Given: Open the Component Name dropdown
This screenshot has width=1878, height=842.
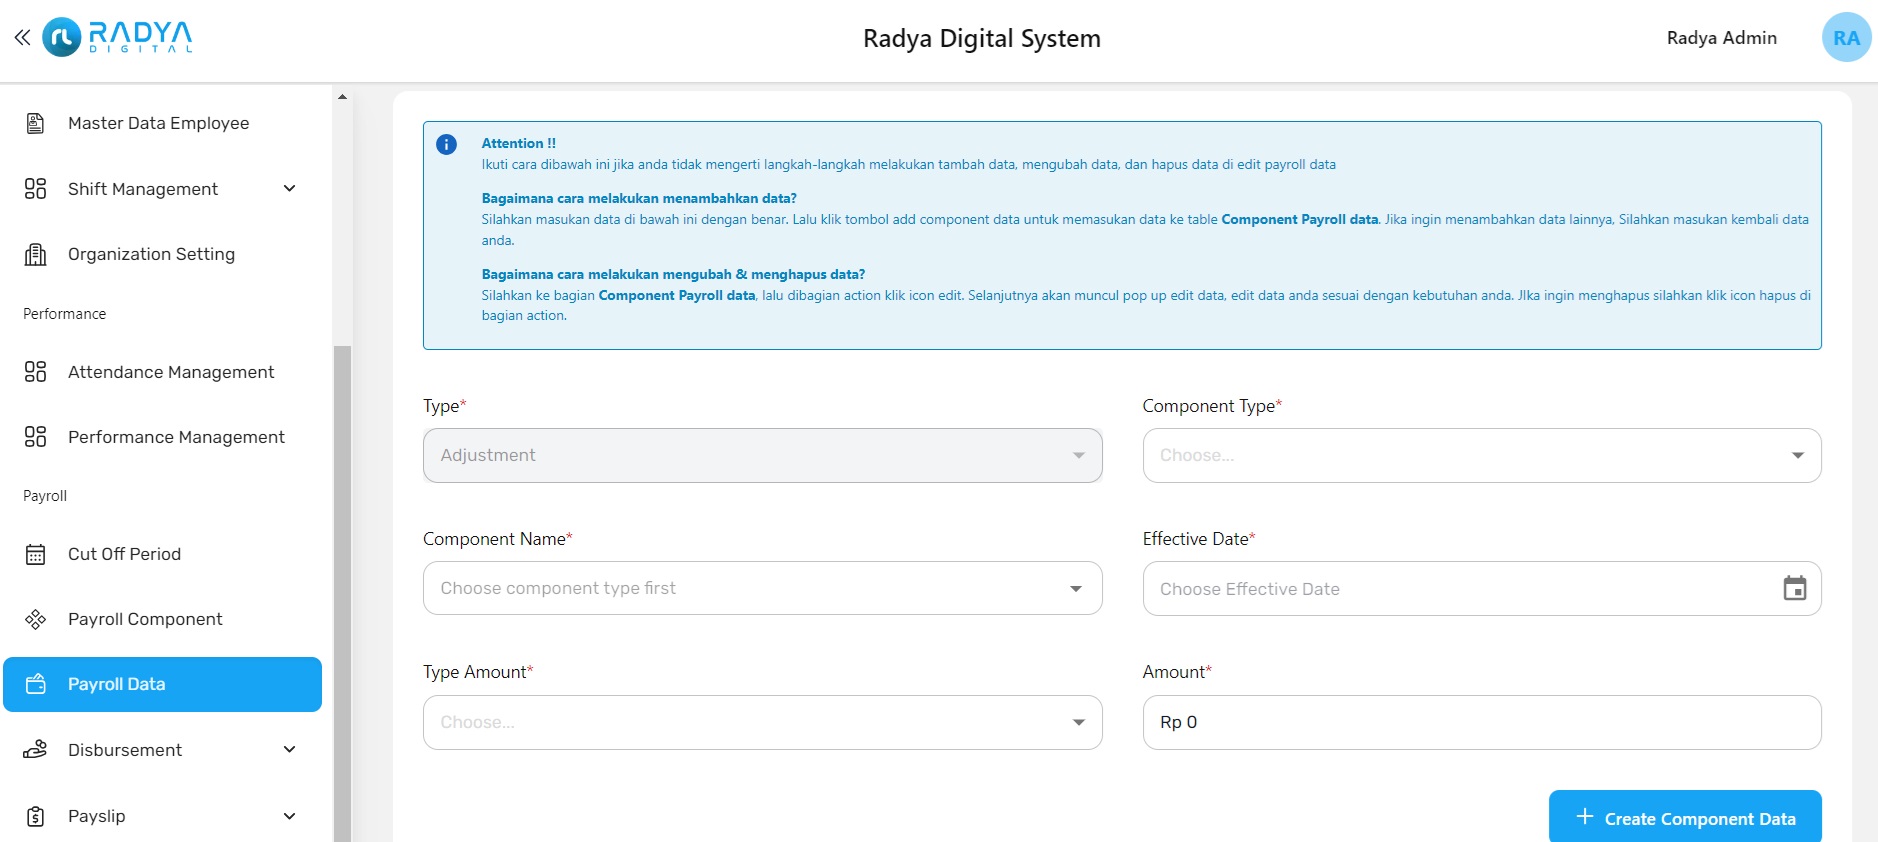Looking at the screenshot, I should point(762,588).
